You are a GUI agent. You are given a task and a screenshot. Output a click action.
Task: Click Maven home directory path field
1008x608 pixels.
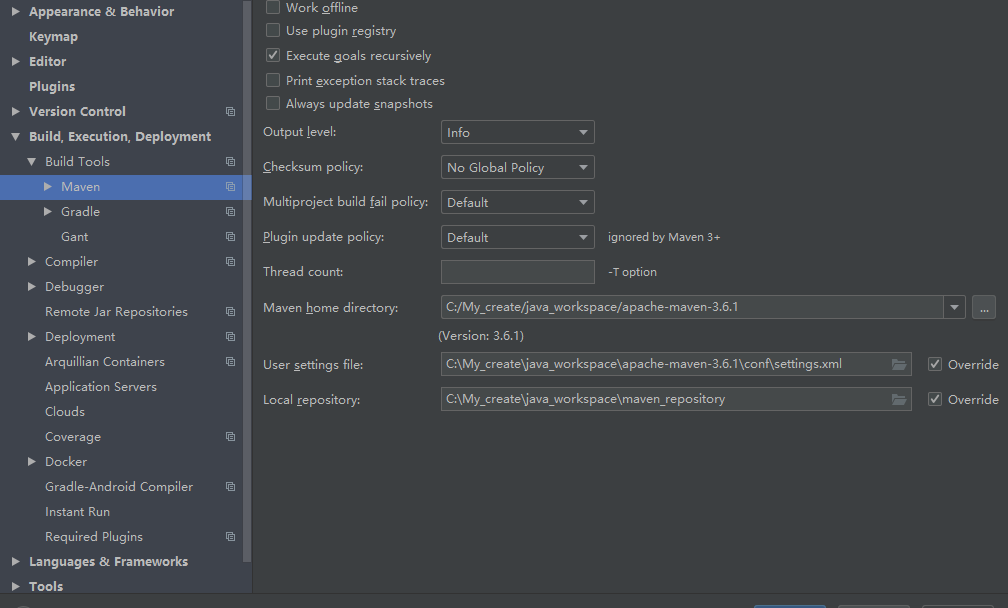tap(692, 307)
